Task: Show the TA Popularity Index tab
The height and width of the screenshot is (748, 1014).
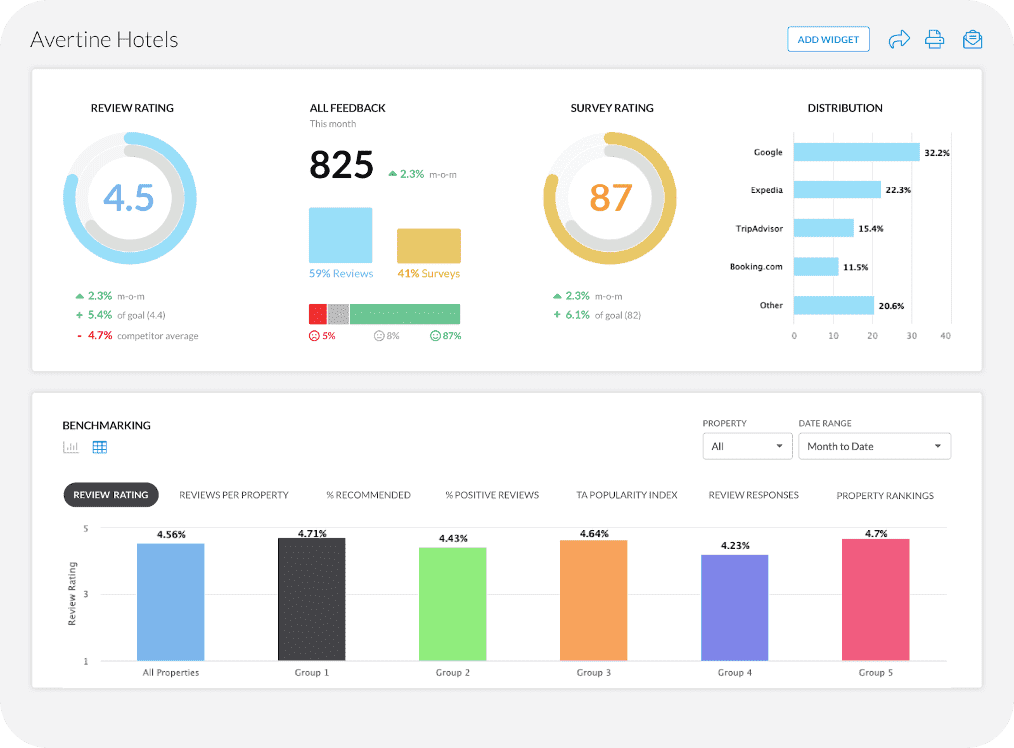Action: coord(626,495)
